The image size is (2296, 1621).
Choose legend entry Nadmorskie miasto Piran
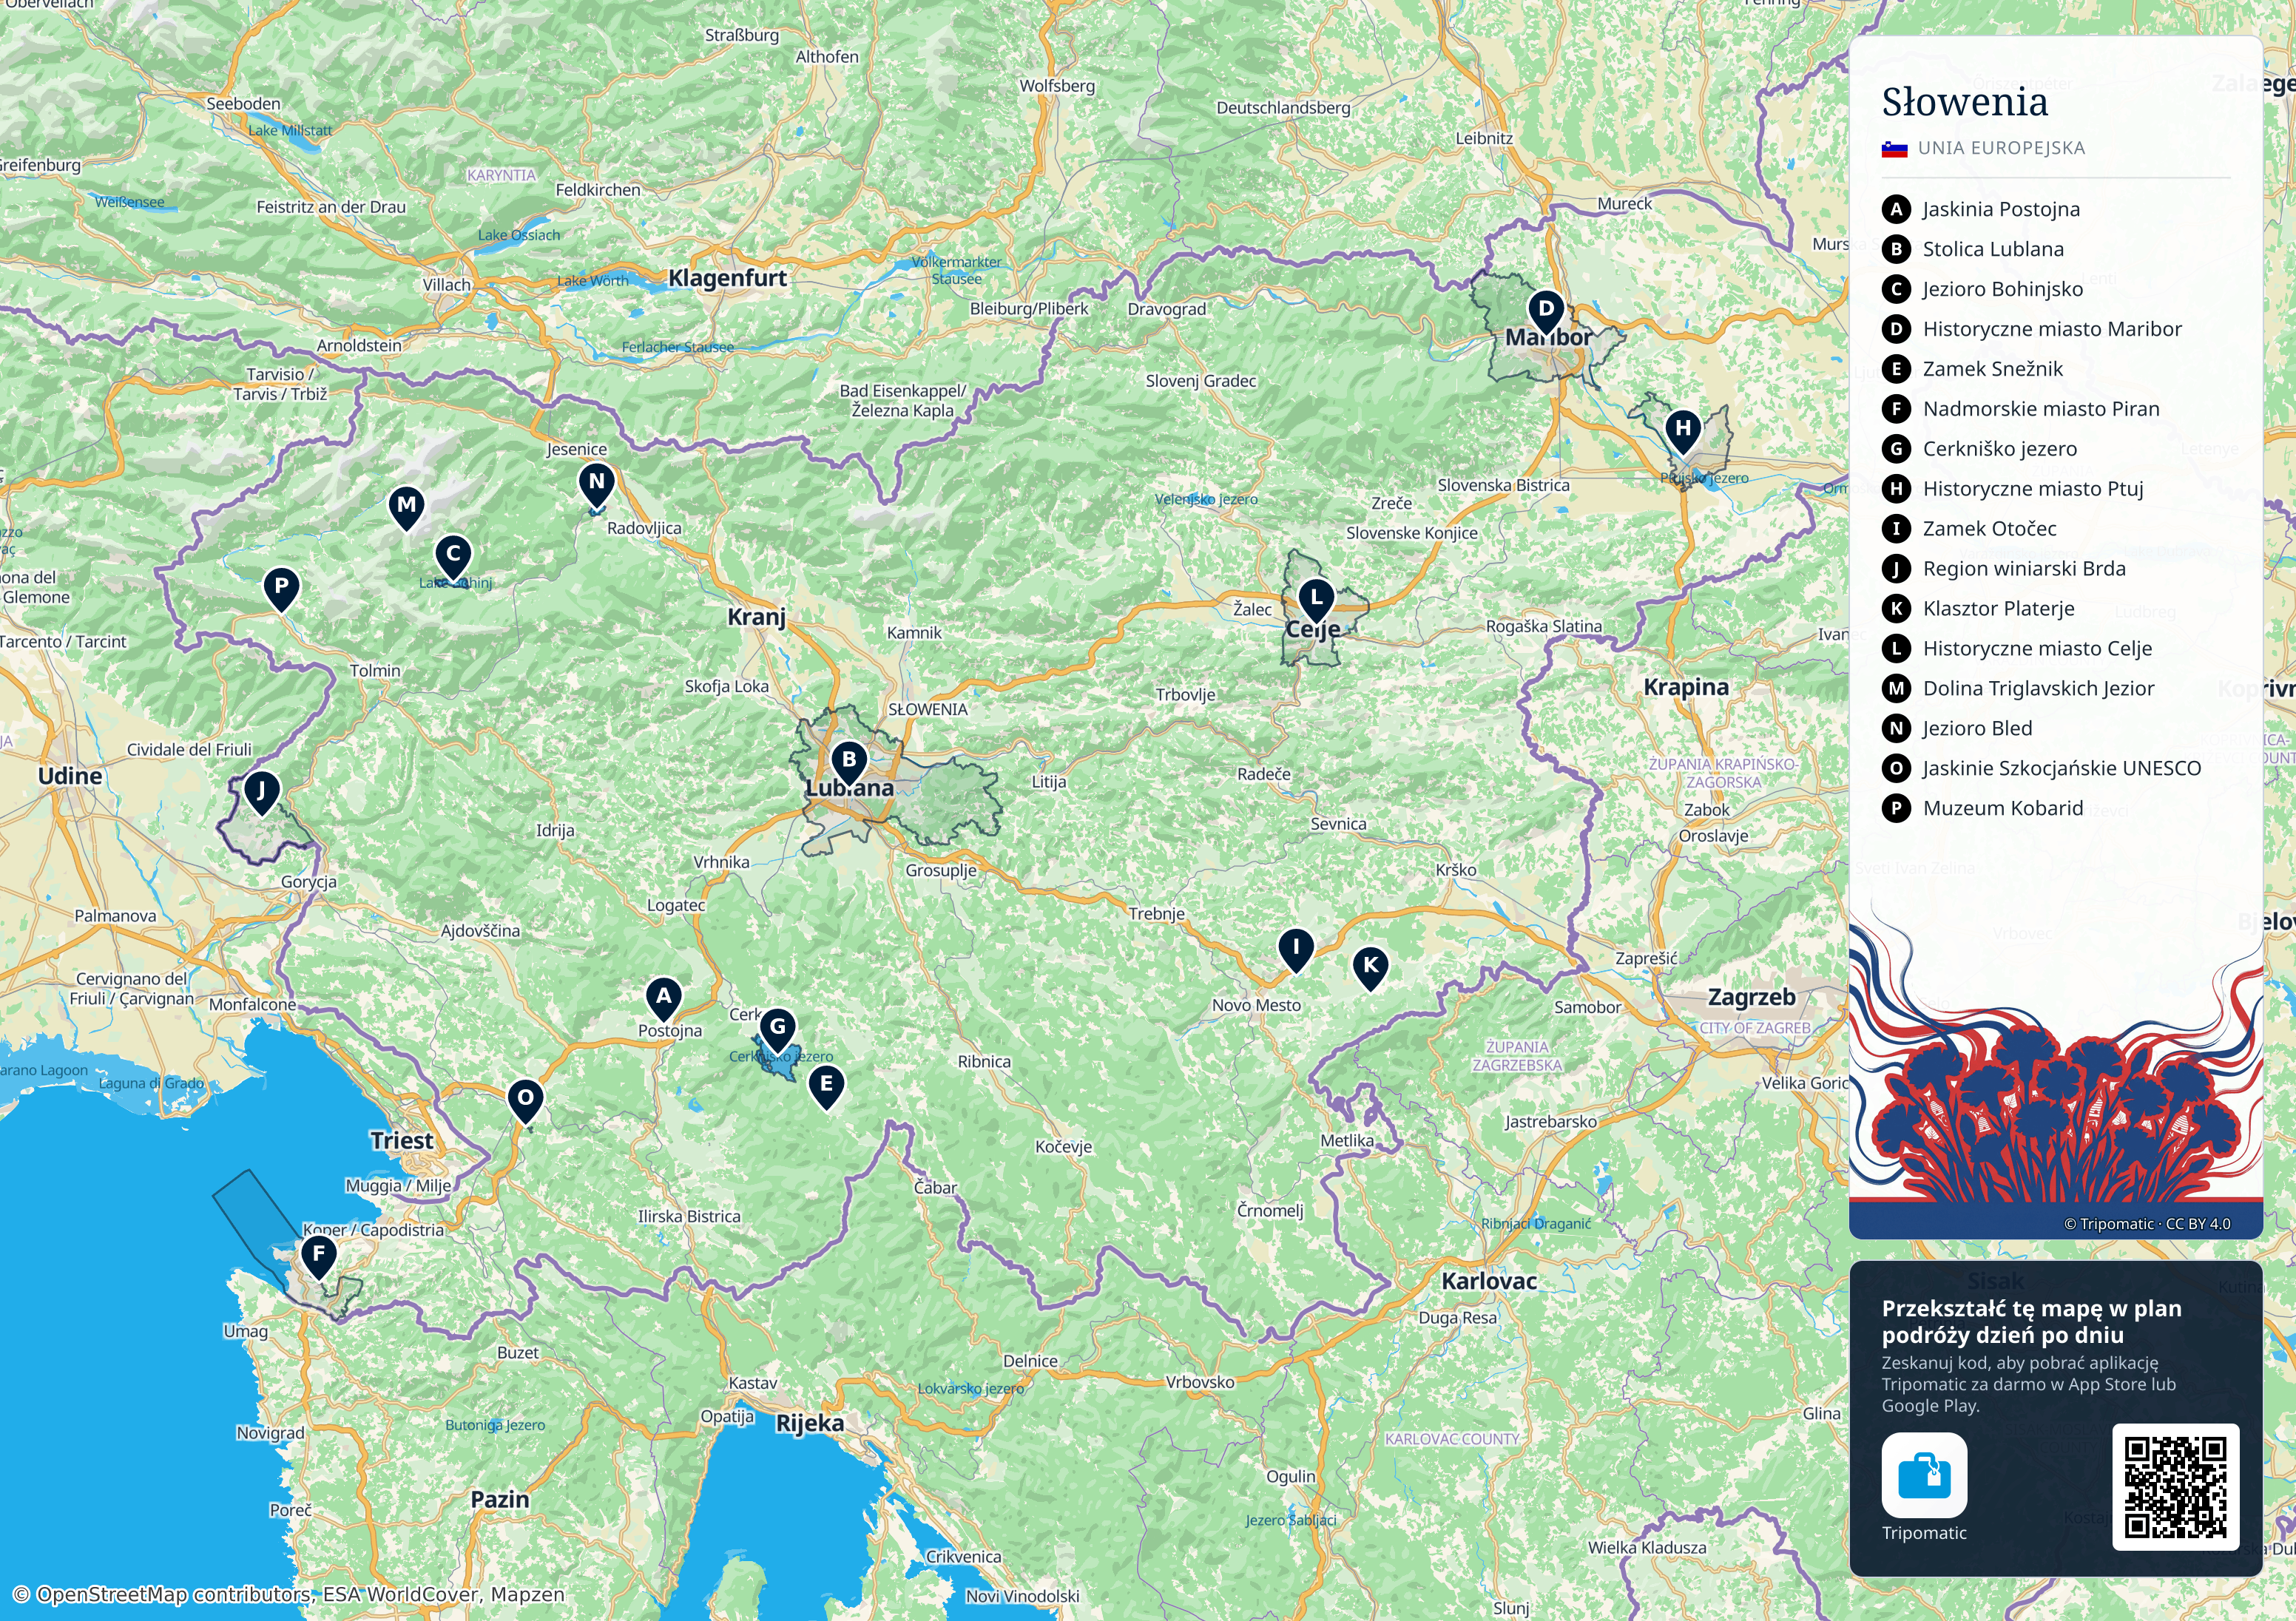pyautogui.click(x=2021, y=409)
